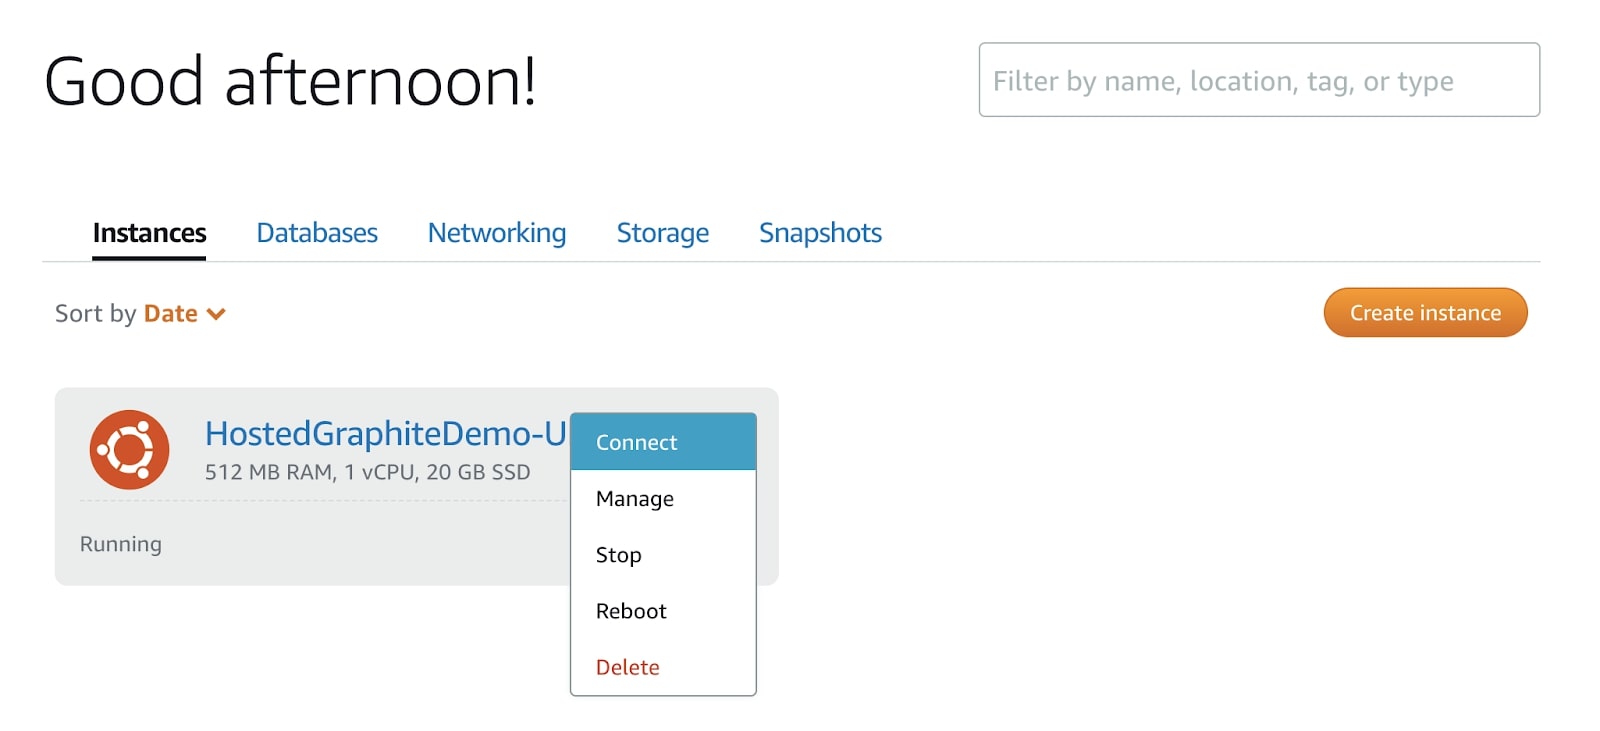Switch to the Snapshots tab

[x=820, y=233]
